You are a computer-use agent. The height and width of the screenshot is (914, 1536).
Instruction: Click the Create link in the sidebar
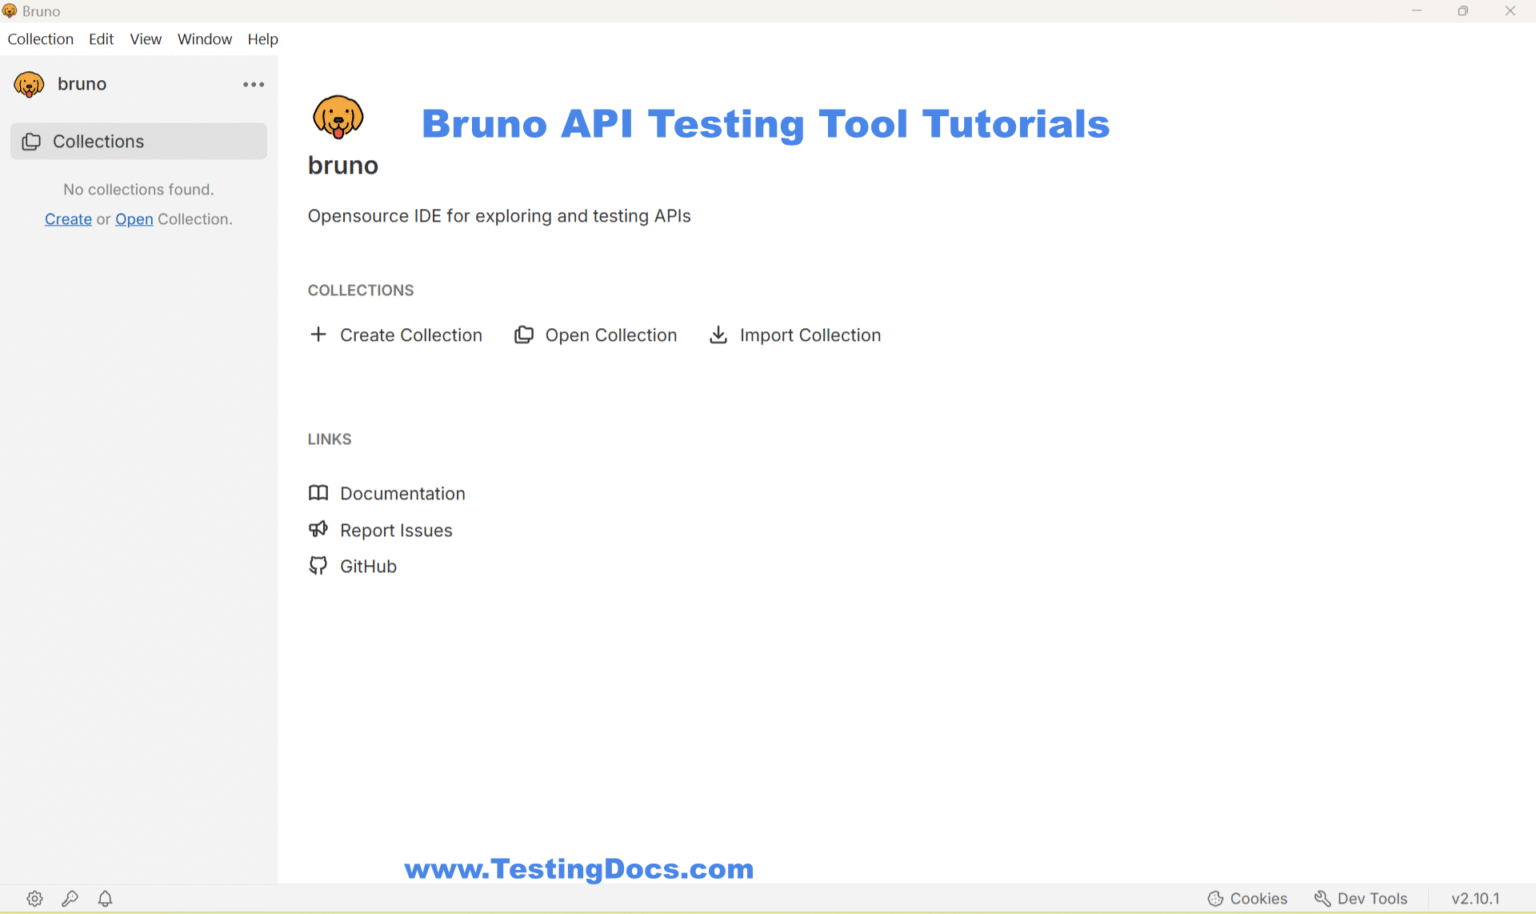tap(67, 219)
